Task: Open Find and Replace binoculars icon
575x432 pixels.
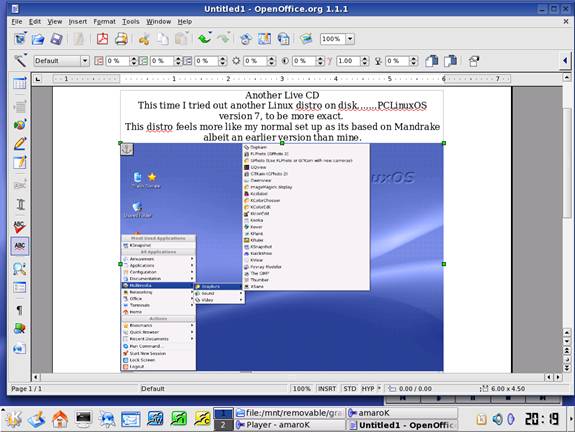Action: click(20, 269)
